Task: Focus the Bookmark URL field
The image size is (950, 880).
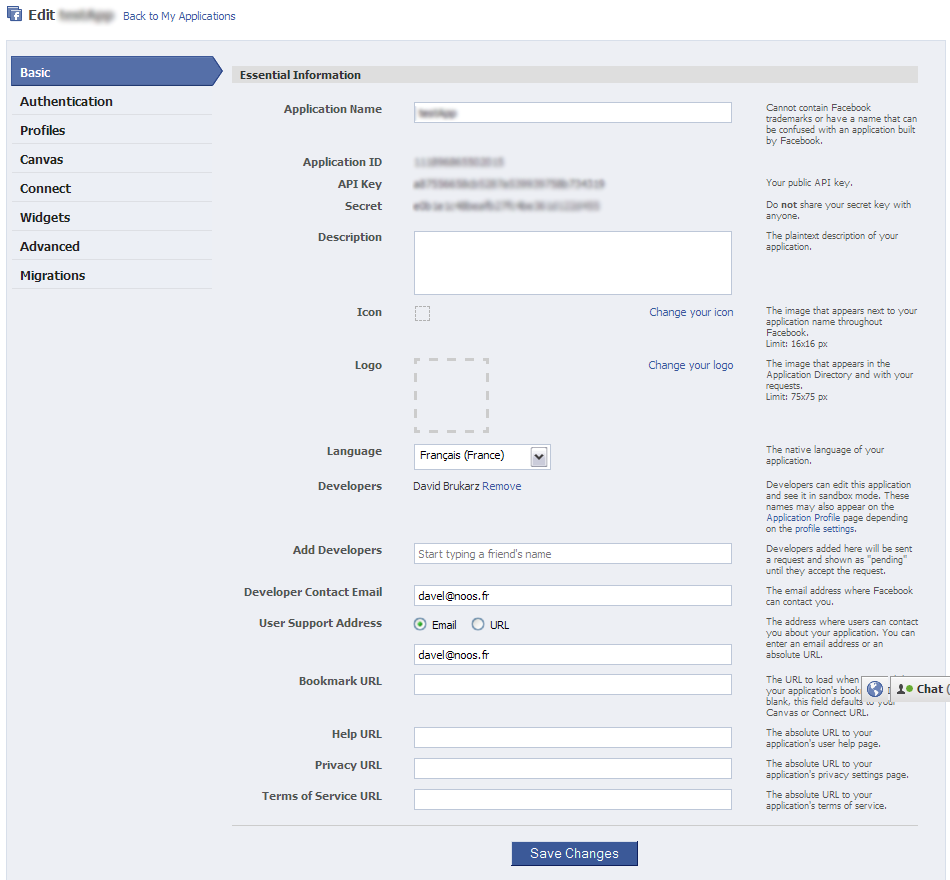Action: pos(573,685)
